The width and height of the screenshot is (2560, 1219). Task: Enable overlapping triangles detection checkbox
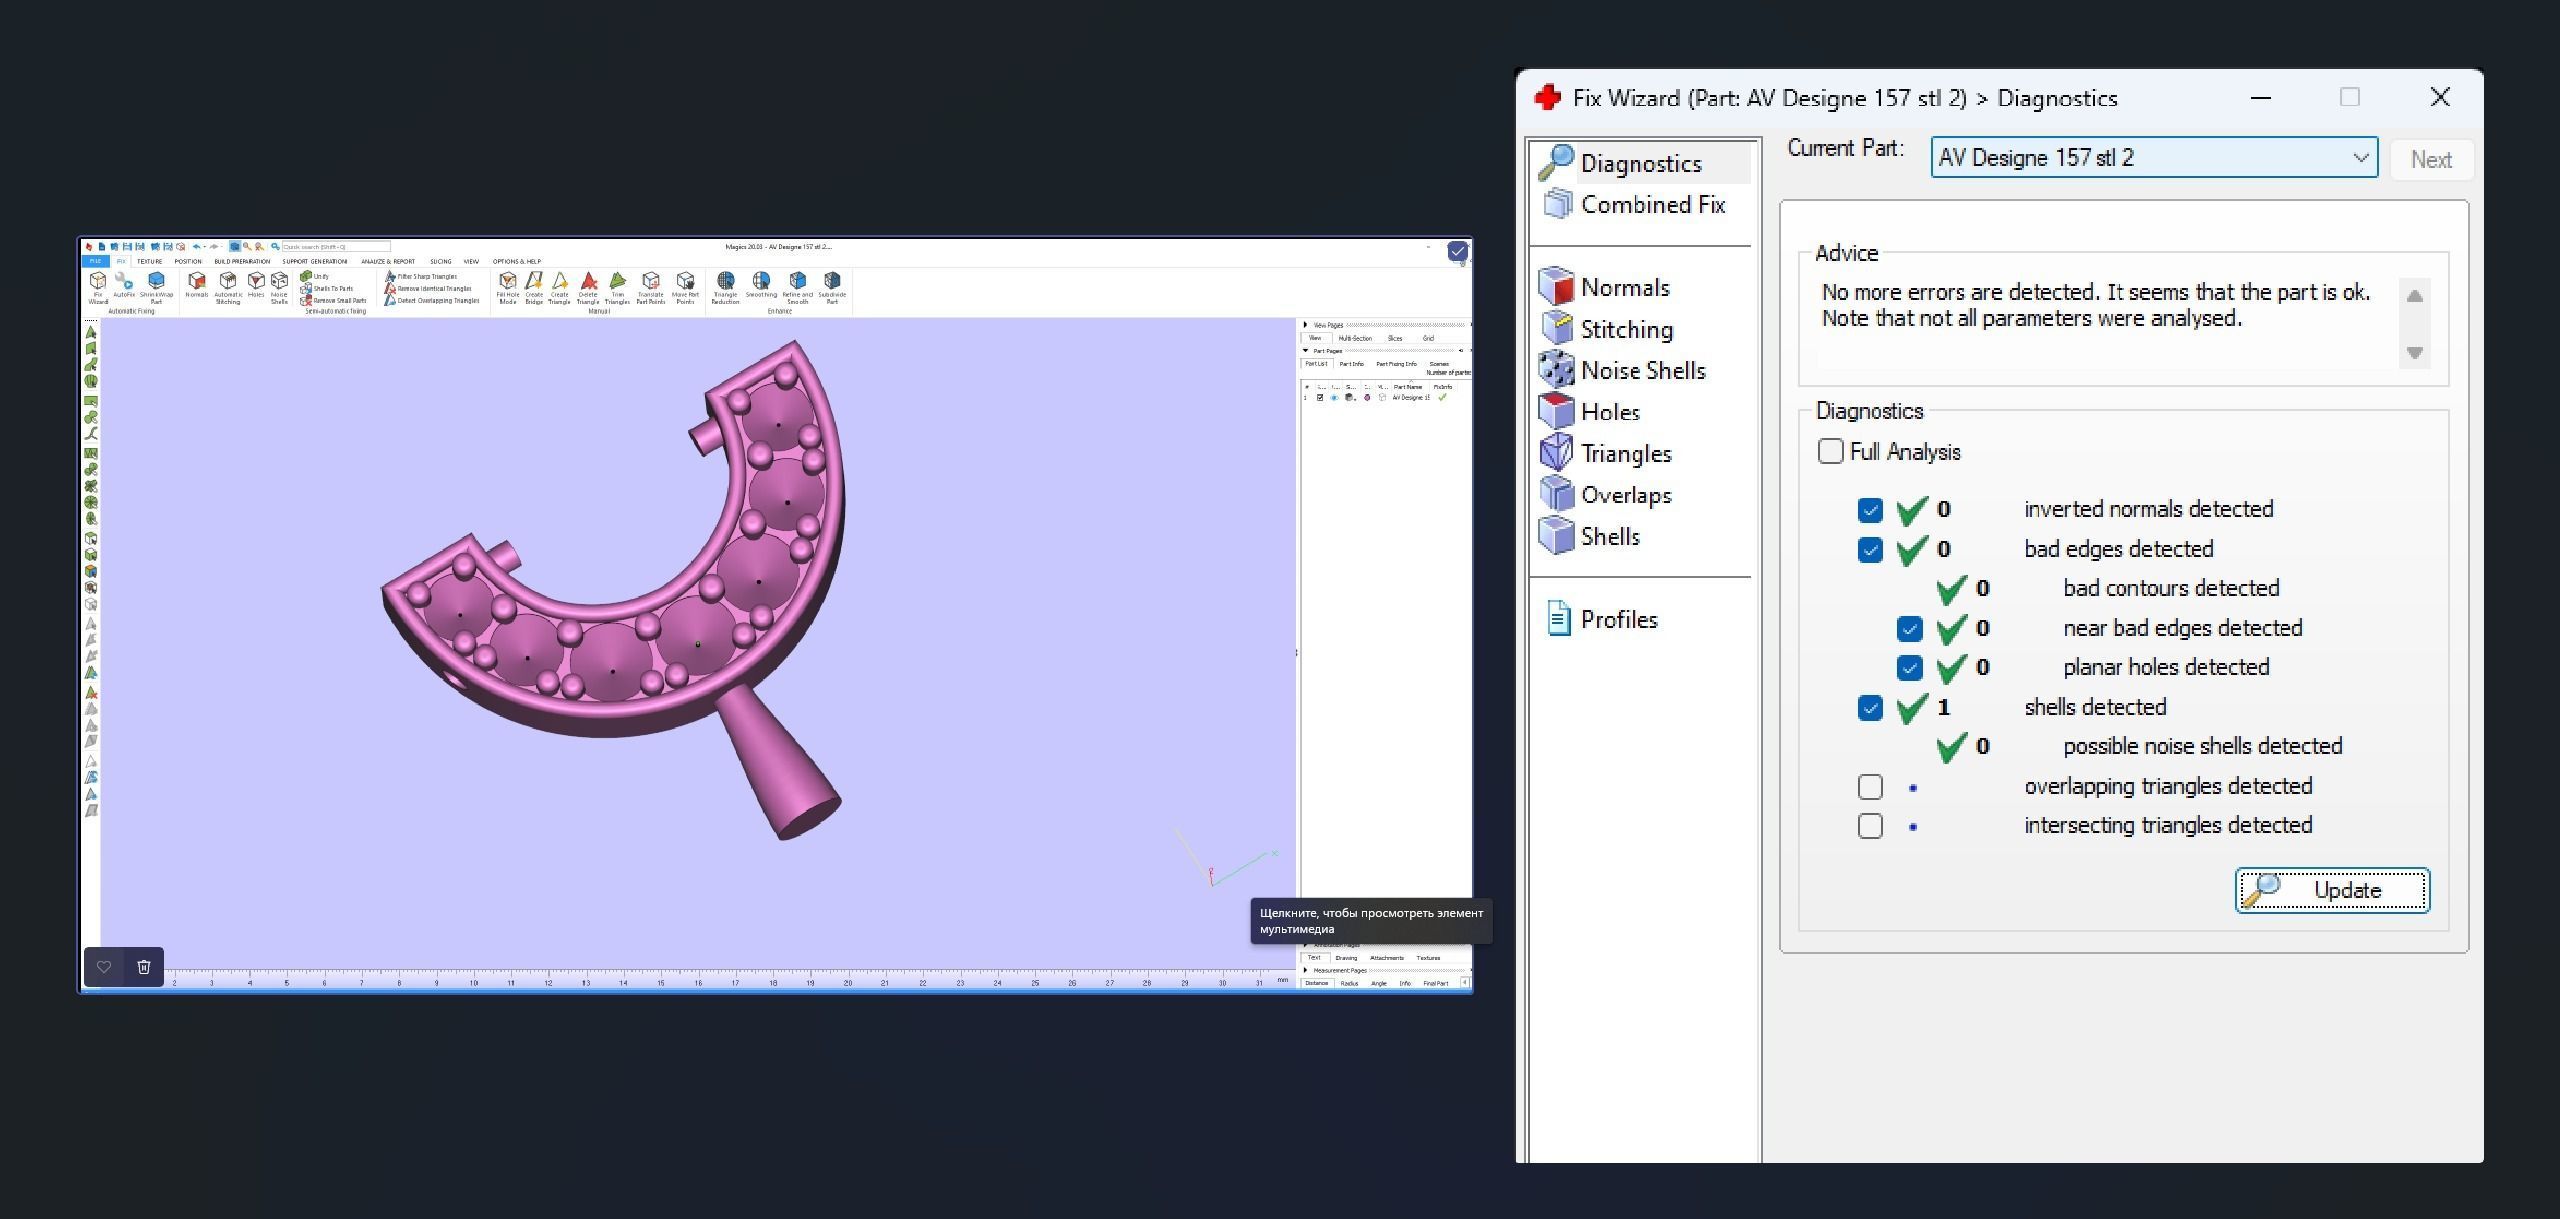point(1870,787)
